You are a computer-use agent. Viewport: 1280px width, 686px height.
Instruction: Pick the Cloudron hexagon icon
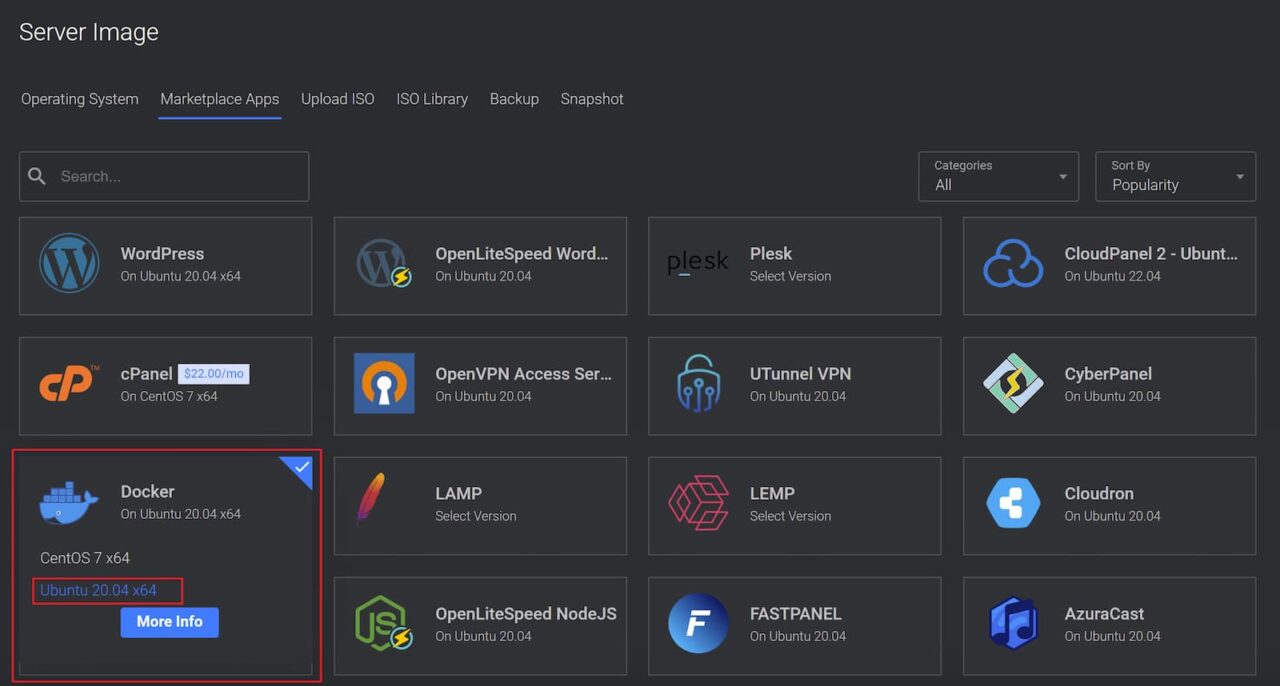(1013, 504)
